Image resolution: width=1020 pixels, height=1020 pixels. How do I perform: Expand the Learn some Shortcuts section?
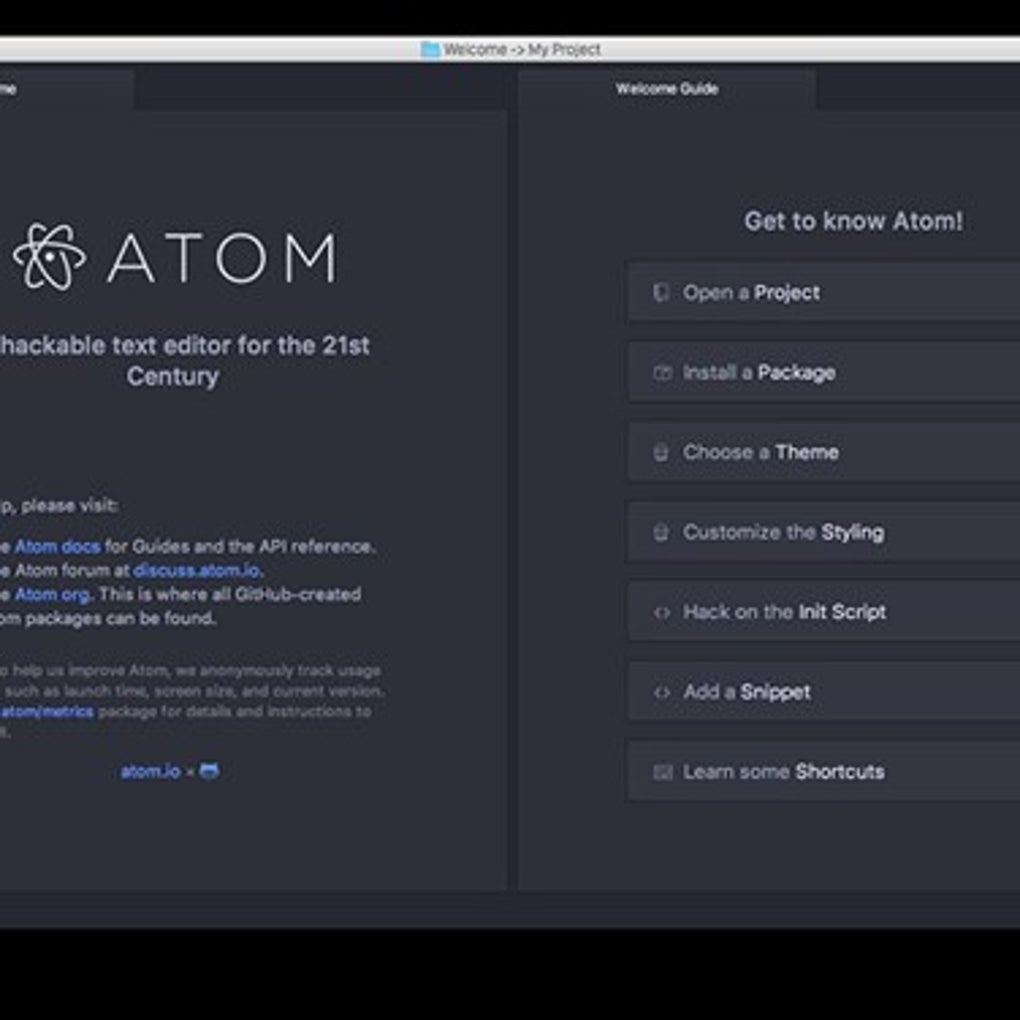(x=824, y=772)
